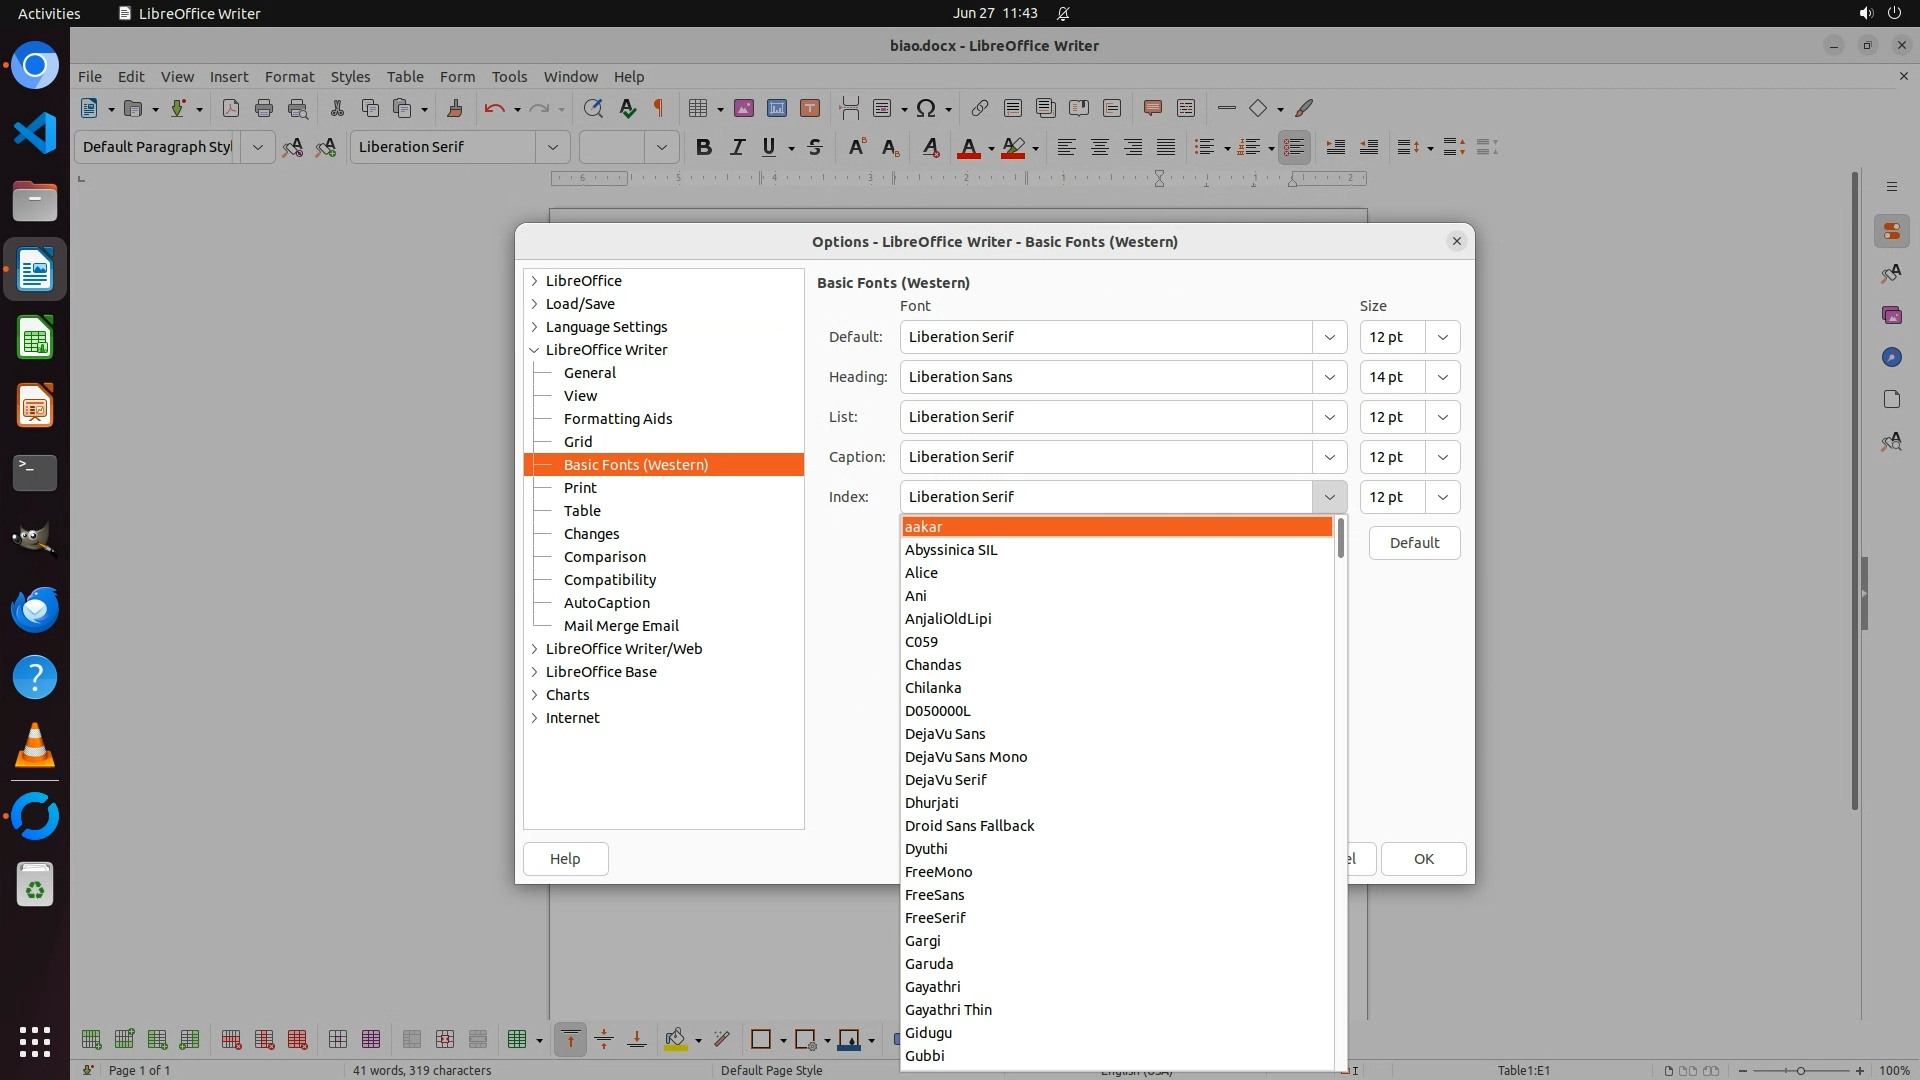This screenshot has height=1080, width=1920.
Task: Open the Heading font dropdown
Action: click(x=1329, y=377)
